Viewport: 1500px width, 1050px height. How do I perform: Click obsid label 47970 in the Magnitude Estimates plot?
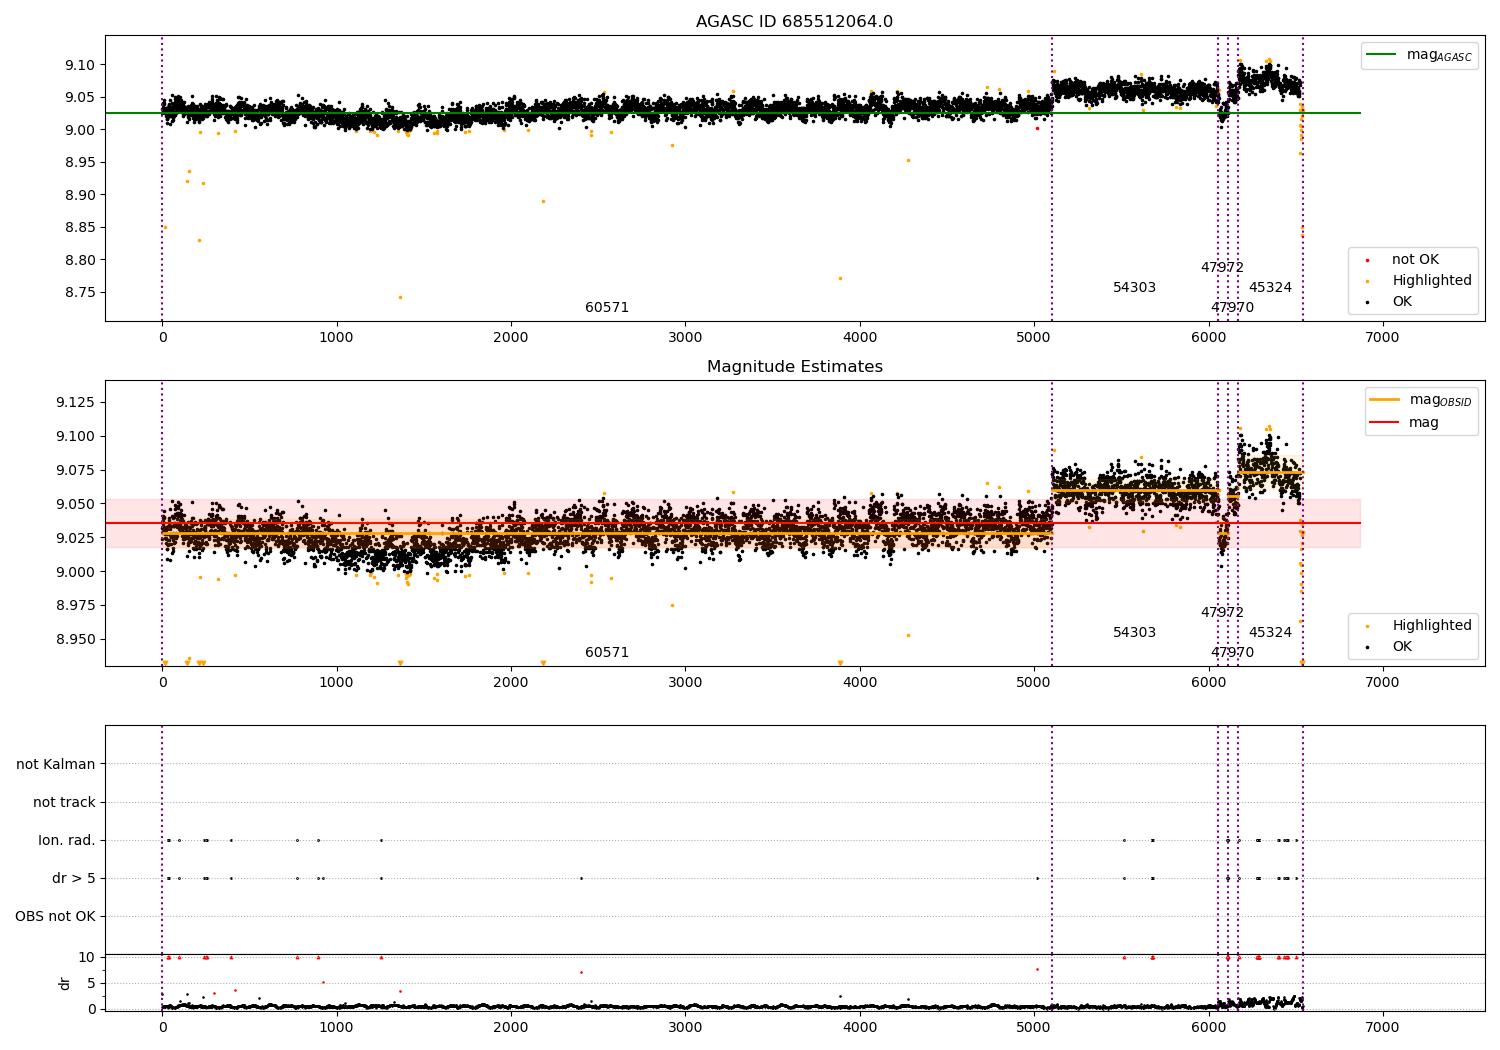1232,653
